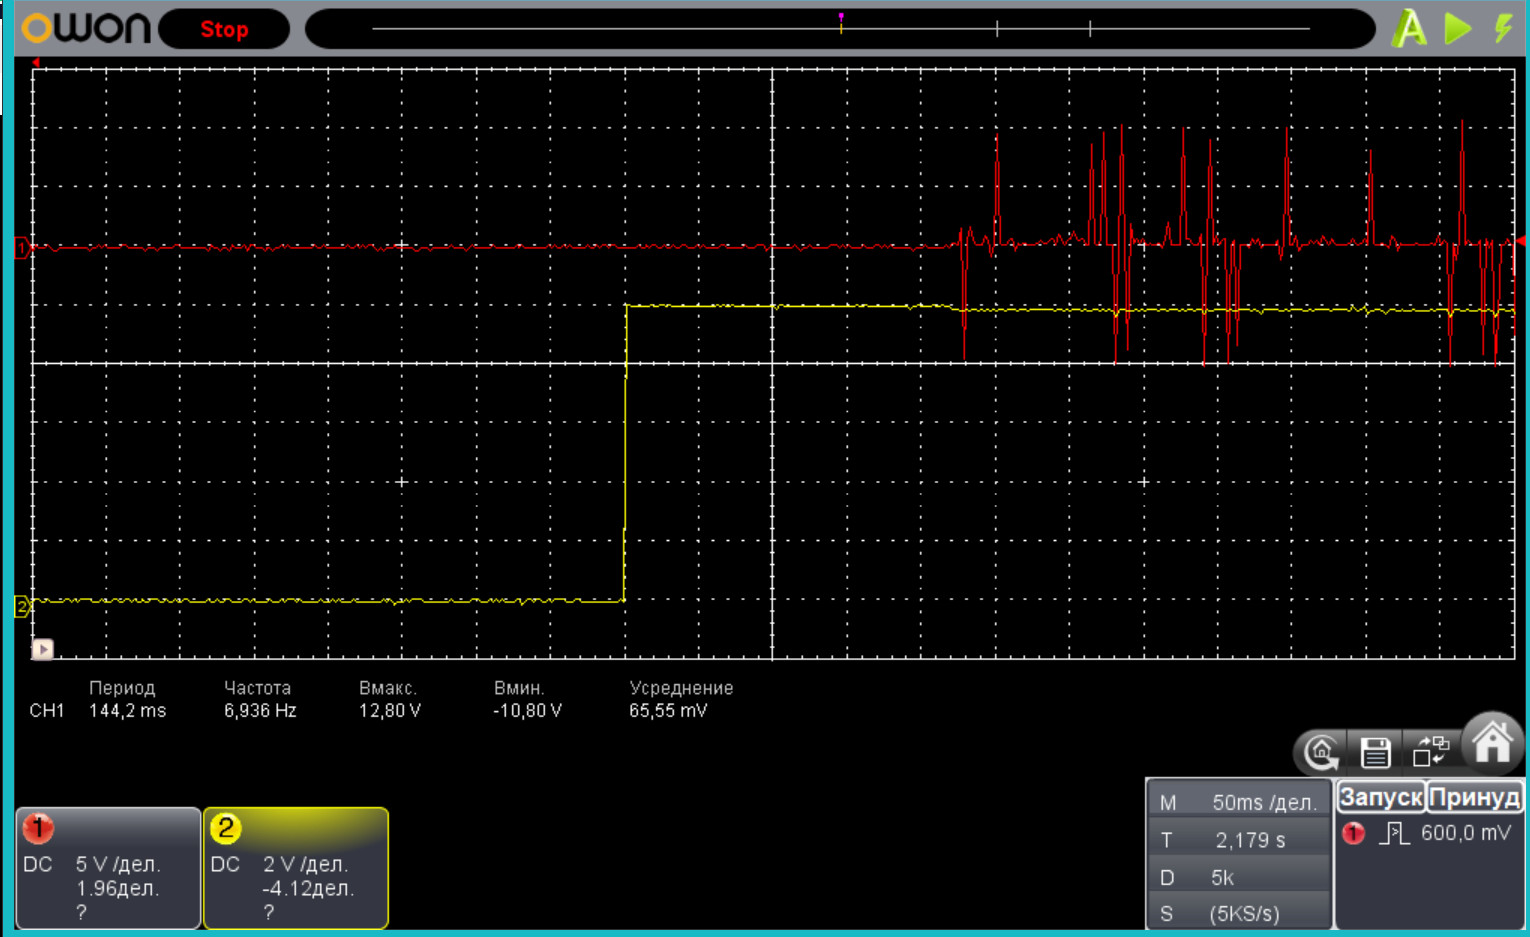Click the green Autoset 'A' icon
The image size is (1530, 937).
[x=1409, y=29]
